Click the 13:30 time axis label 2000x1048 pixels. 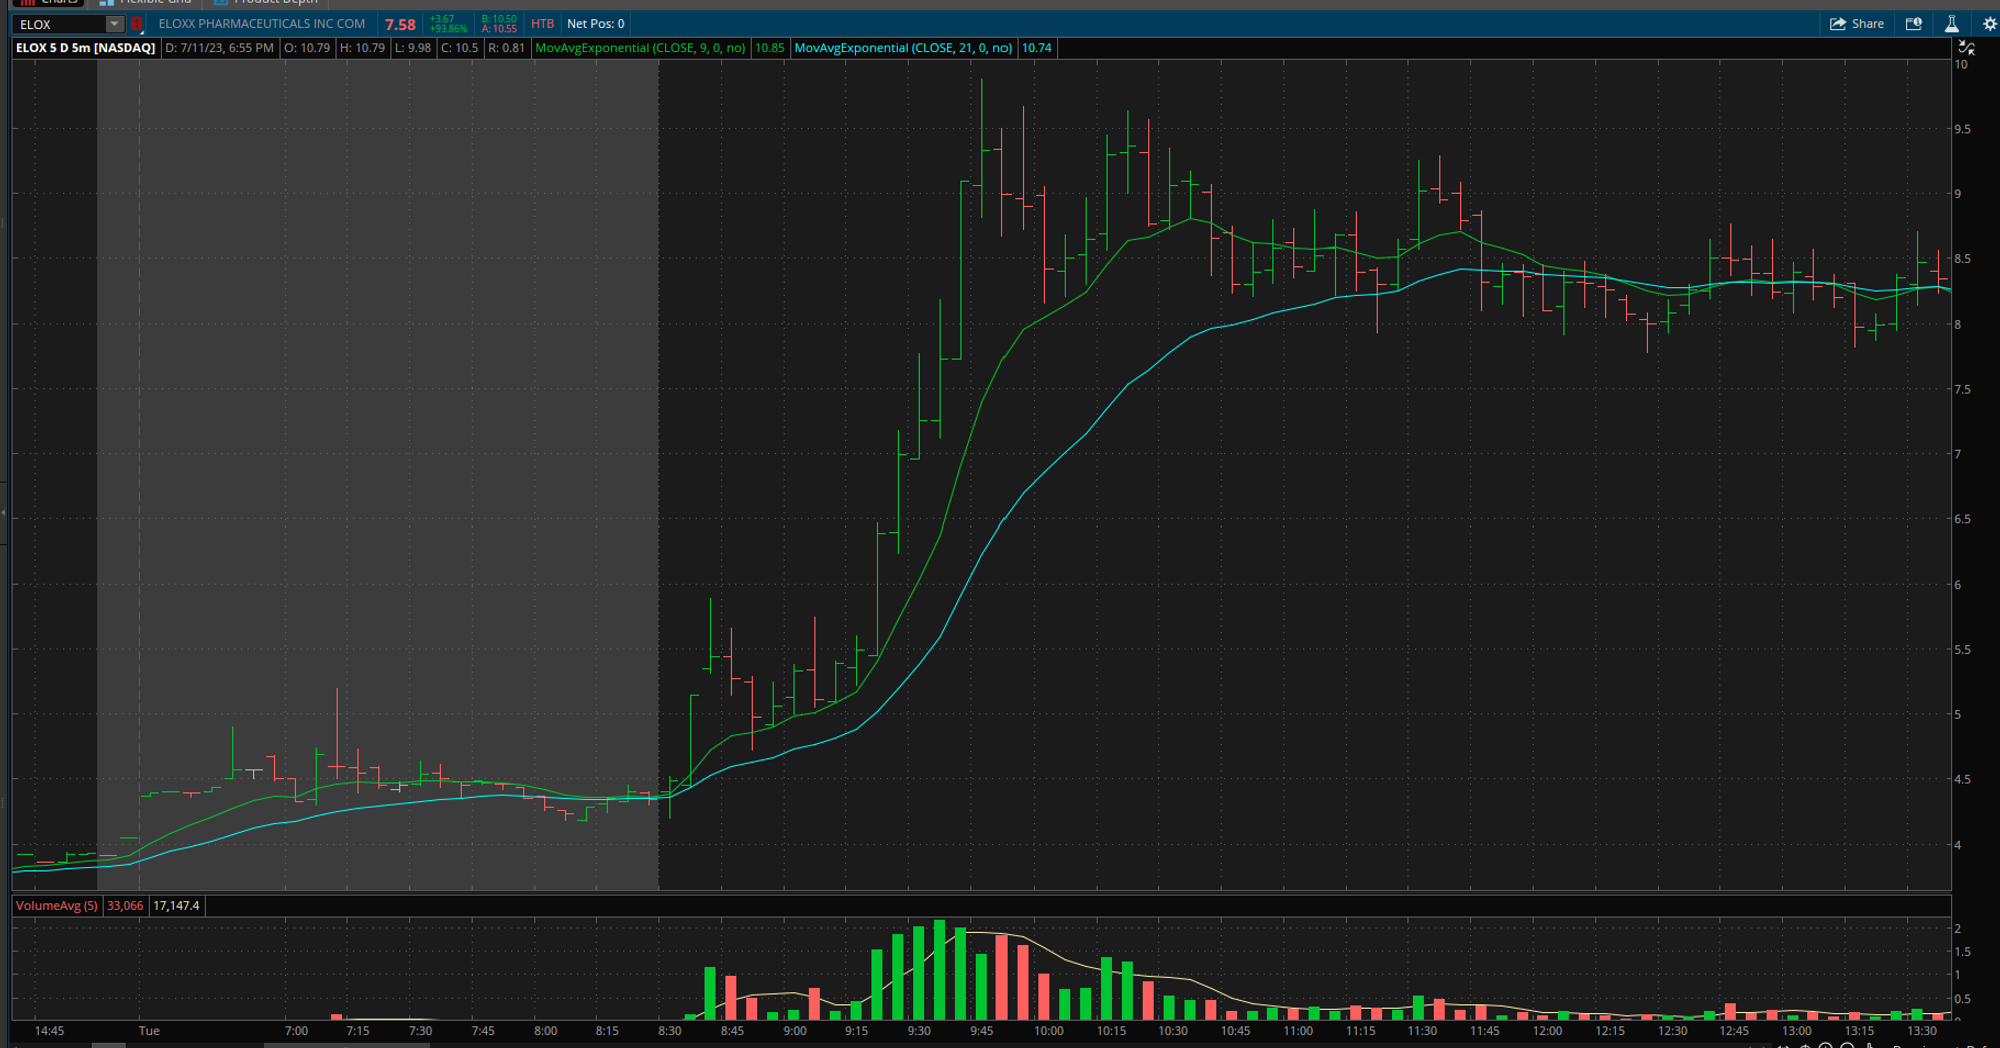1922,1031
